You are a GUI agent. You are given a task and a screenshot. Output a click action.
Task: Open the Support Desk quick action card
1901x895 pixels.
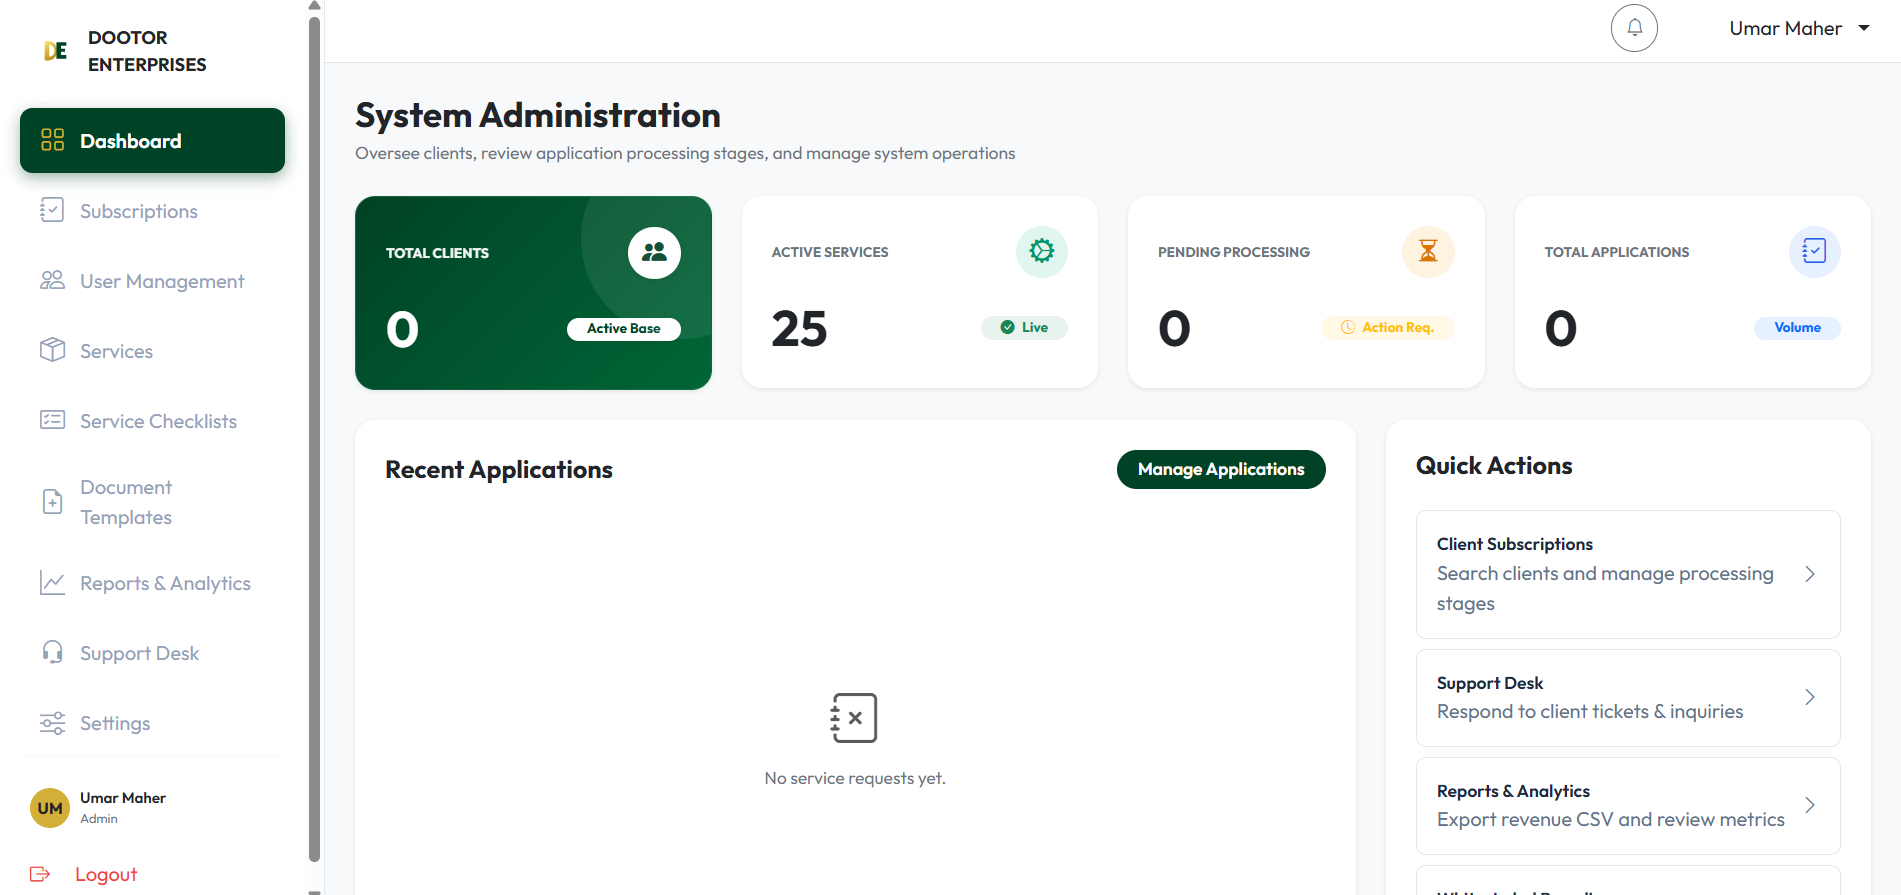click(x=1628, y=698)
